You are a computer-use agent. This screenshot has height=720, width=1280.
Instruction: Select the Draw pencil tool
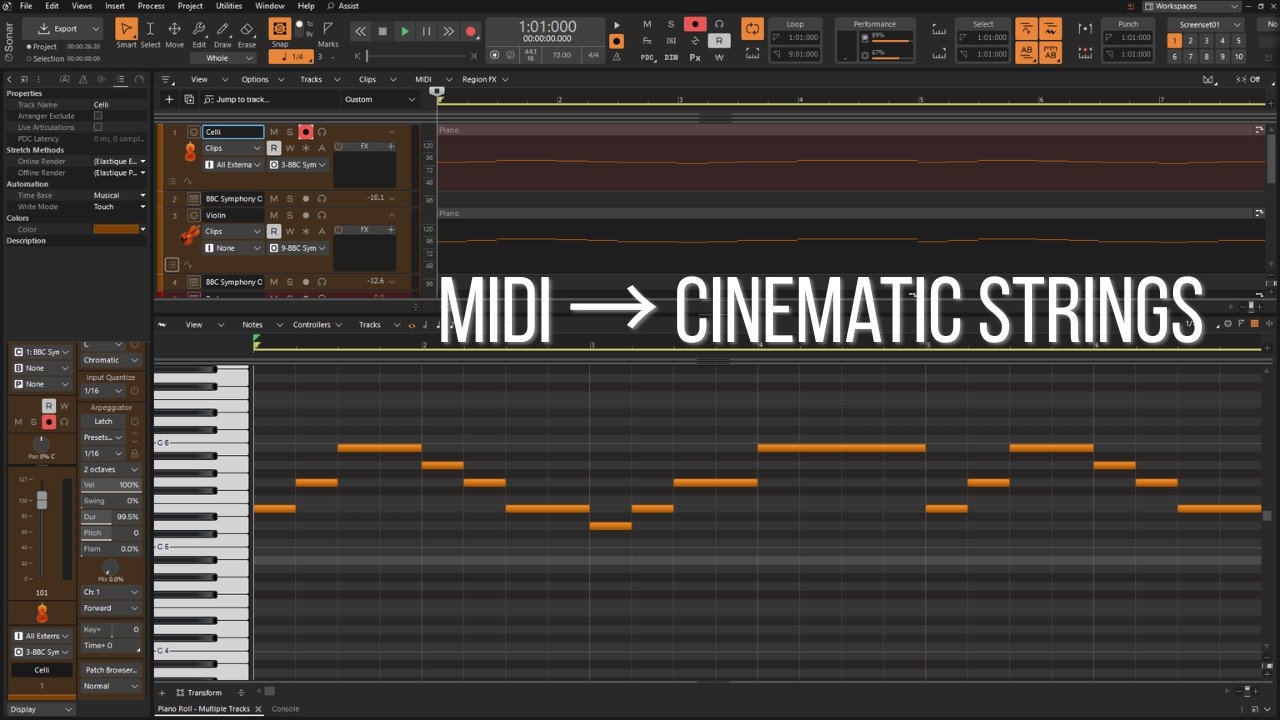point(222,29)
